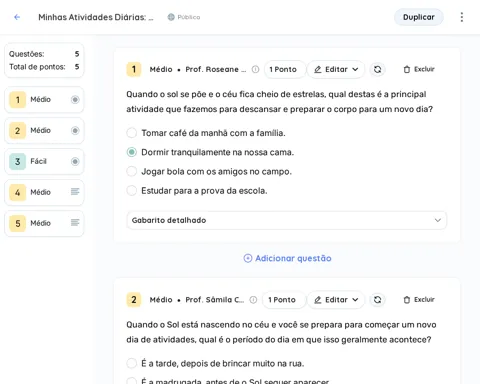Viewport: 480px width, 384px height.
Task: Click number badge 2 in question card
Action: pos(134,300)
